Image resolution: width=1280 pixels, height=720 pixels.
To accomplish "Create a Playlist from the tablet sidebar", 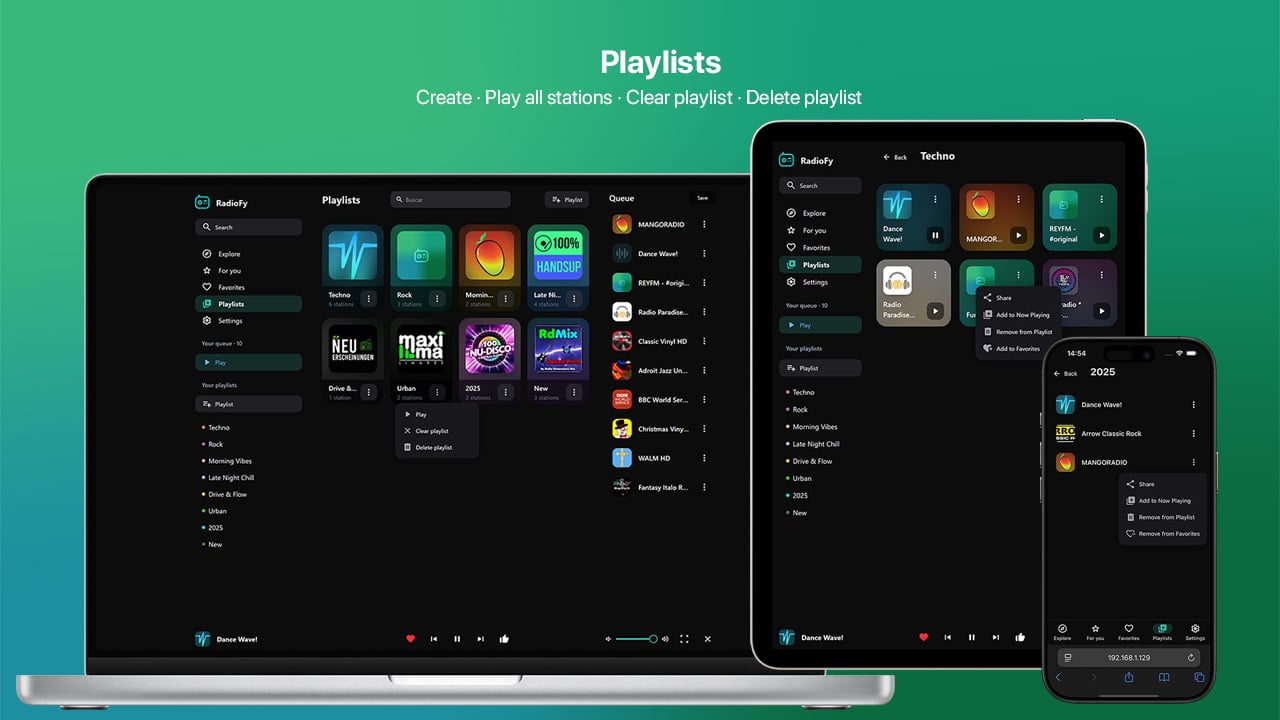I will [x=820, y=368].
